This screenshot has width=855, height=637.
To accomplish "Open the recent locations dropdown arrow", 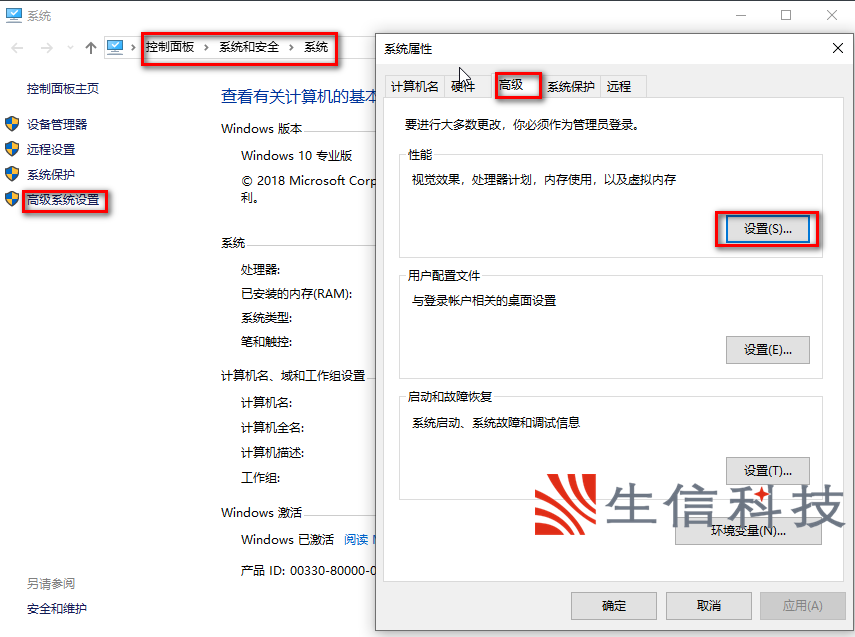I will pyautogui.click(x=69, y=48).
